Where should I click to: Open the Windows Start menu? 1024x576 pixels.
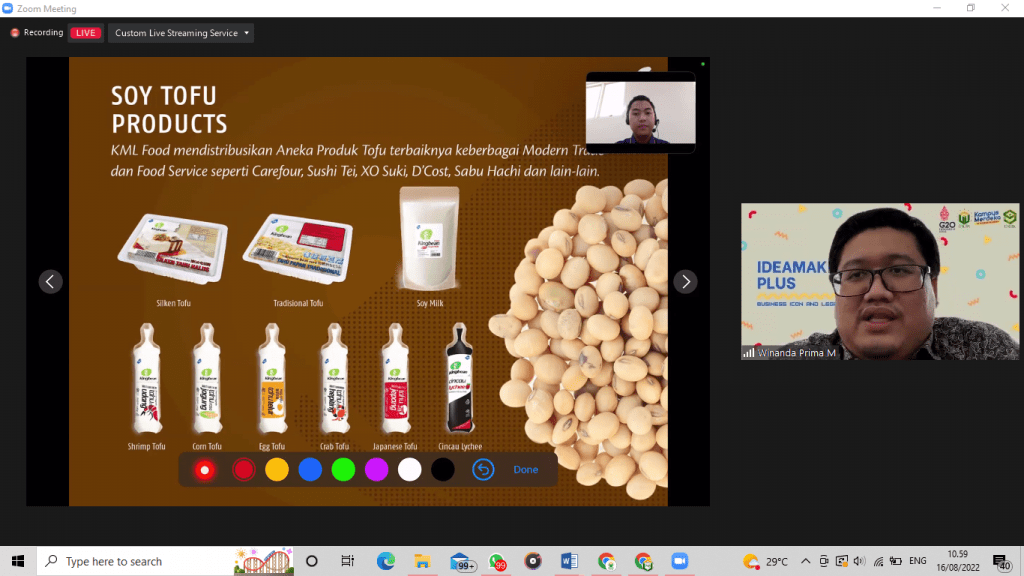point(18,561)
